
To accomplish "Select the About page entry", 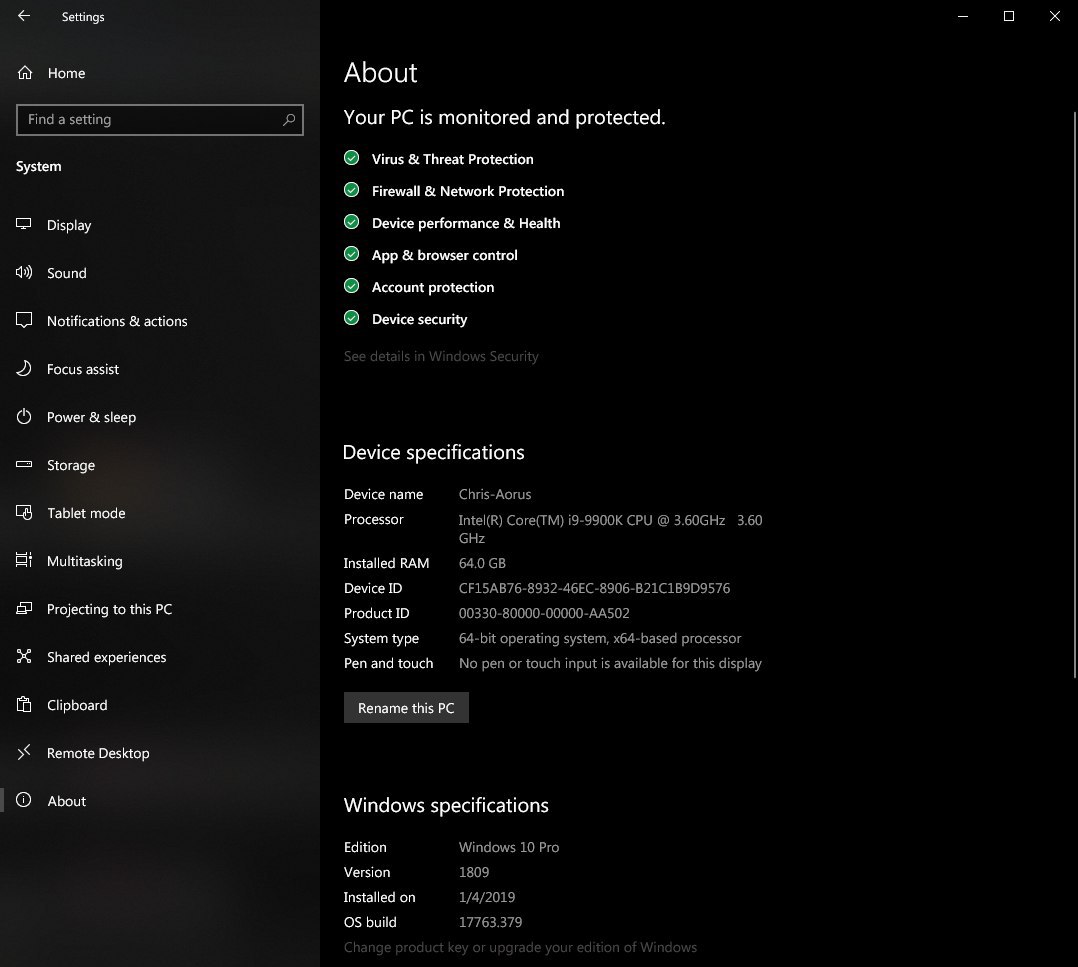I will point(67,801).
